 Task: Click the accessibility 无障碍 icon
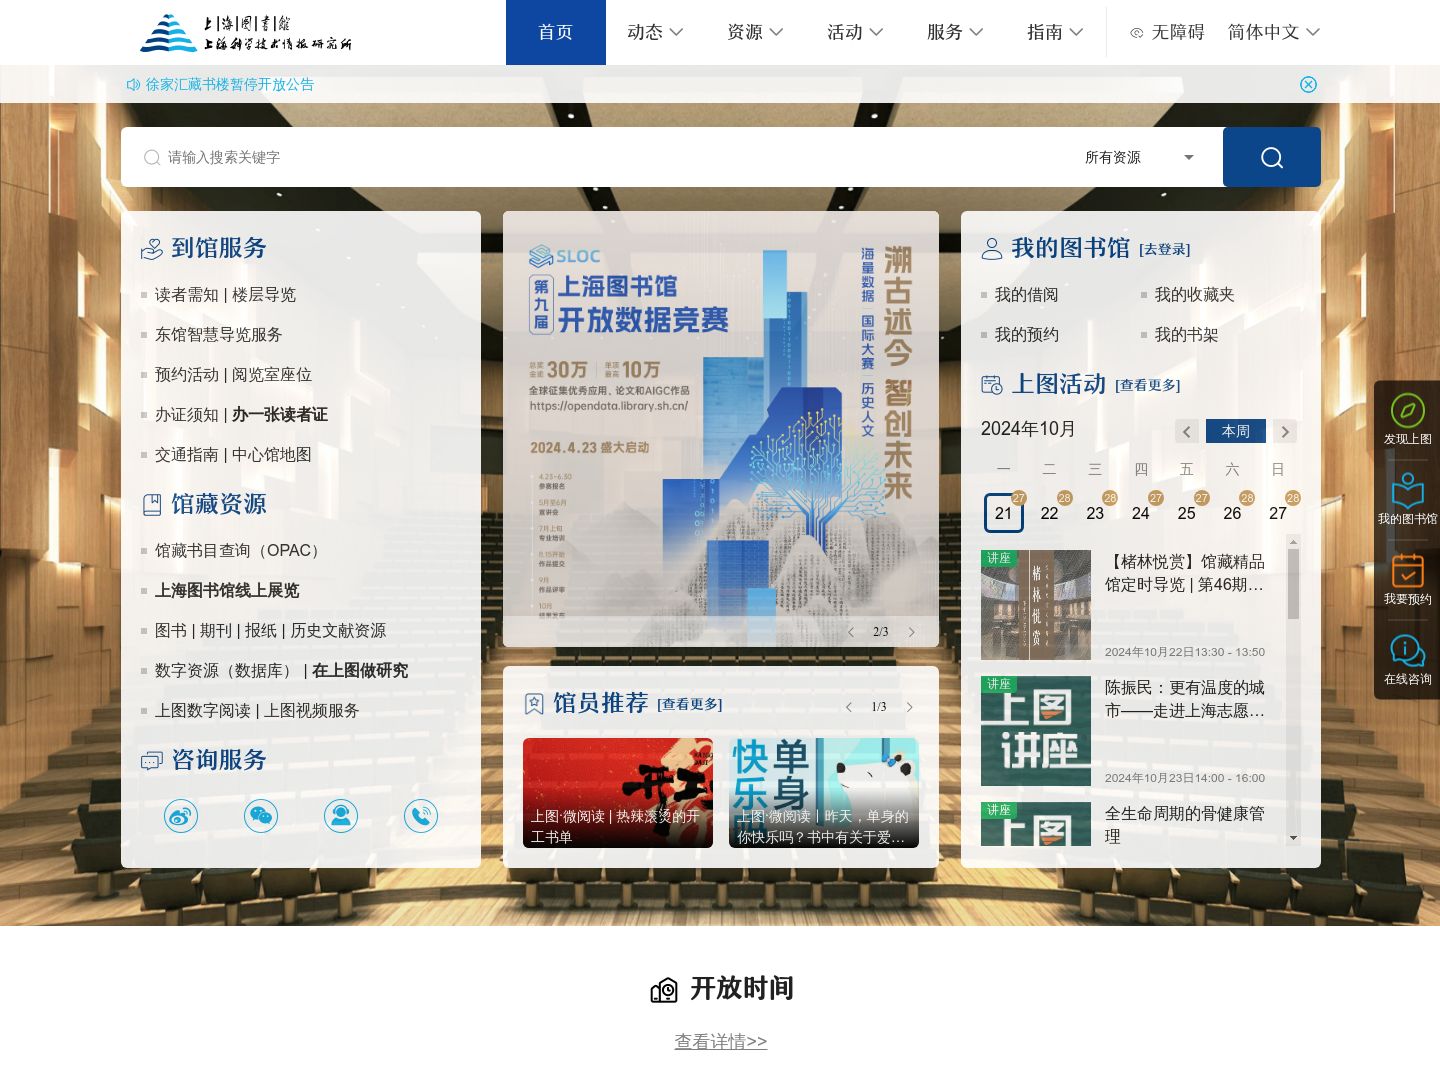[1136, 33]
